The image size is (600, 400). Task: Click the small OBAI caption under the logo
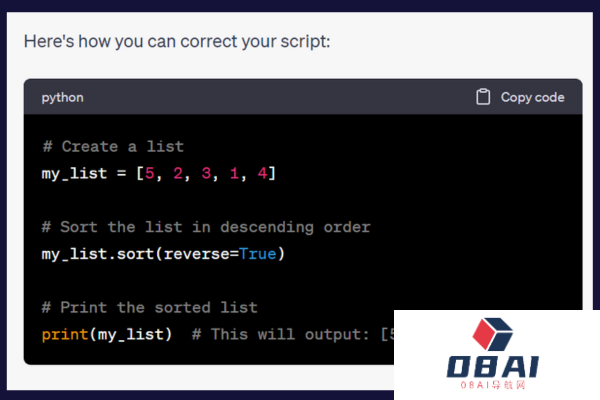pyautogui.click(x=496, y=385)
